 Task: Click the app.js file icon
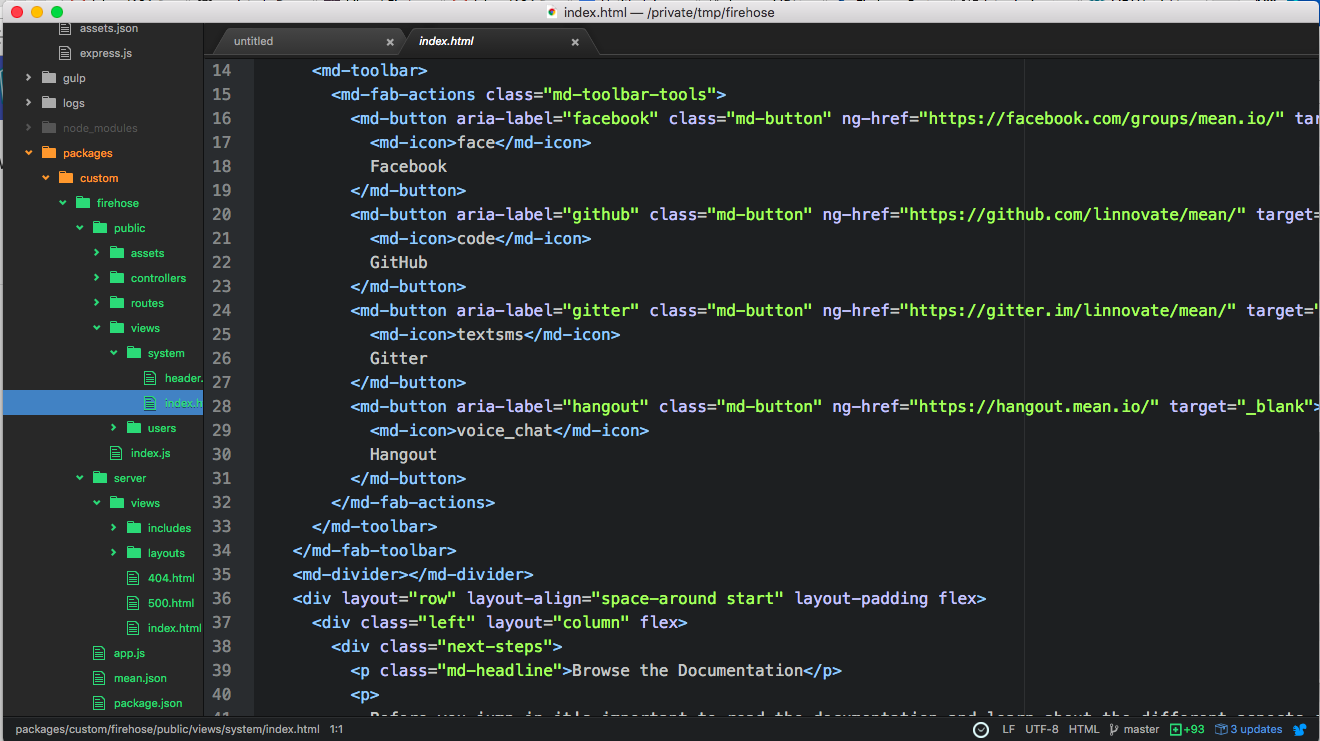point(99,653)
